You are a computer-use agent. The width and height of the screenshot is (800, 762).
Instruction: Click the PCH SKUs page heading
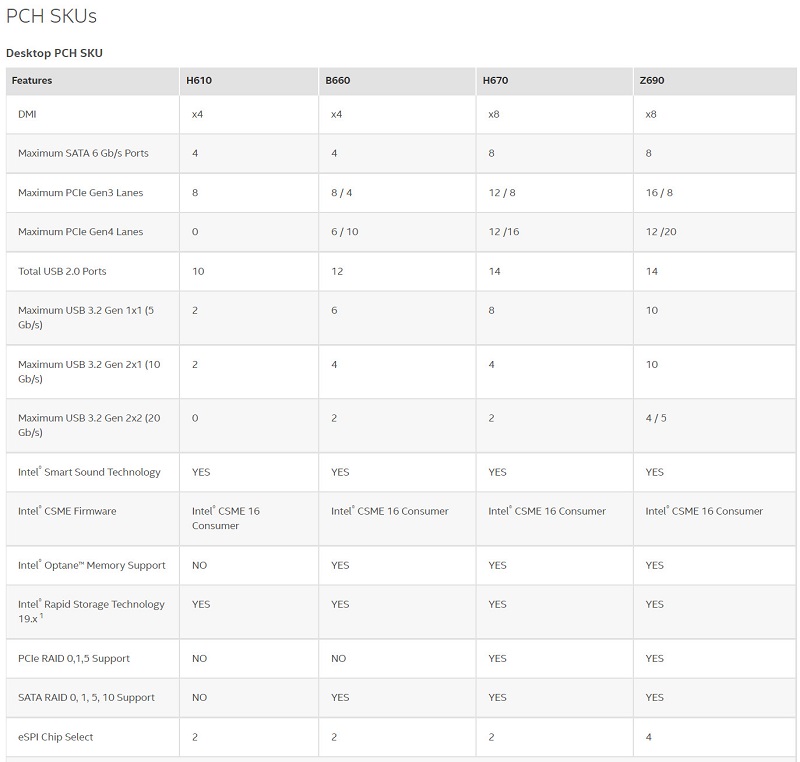point(52,17)
